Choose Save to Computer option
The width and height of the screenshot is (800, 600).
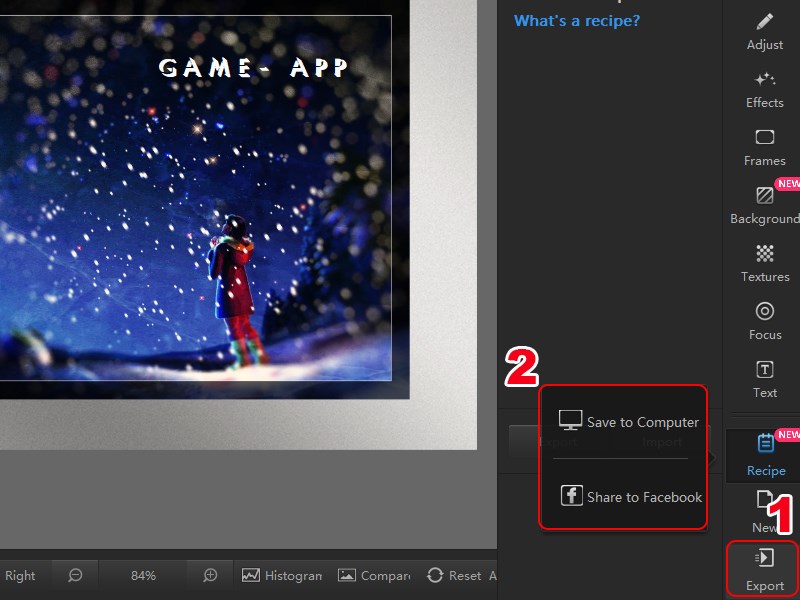(x=628, y=421)
